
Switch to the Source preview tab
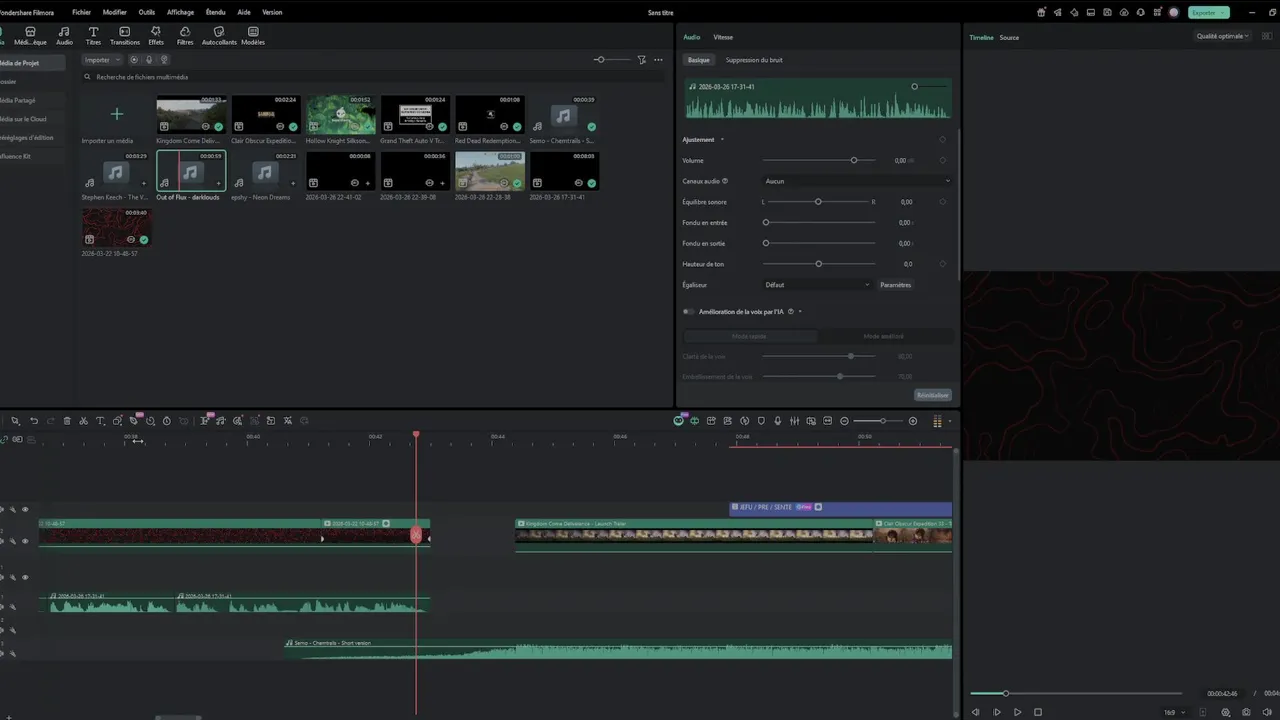point(1009,37)
